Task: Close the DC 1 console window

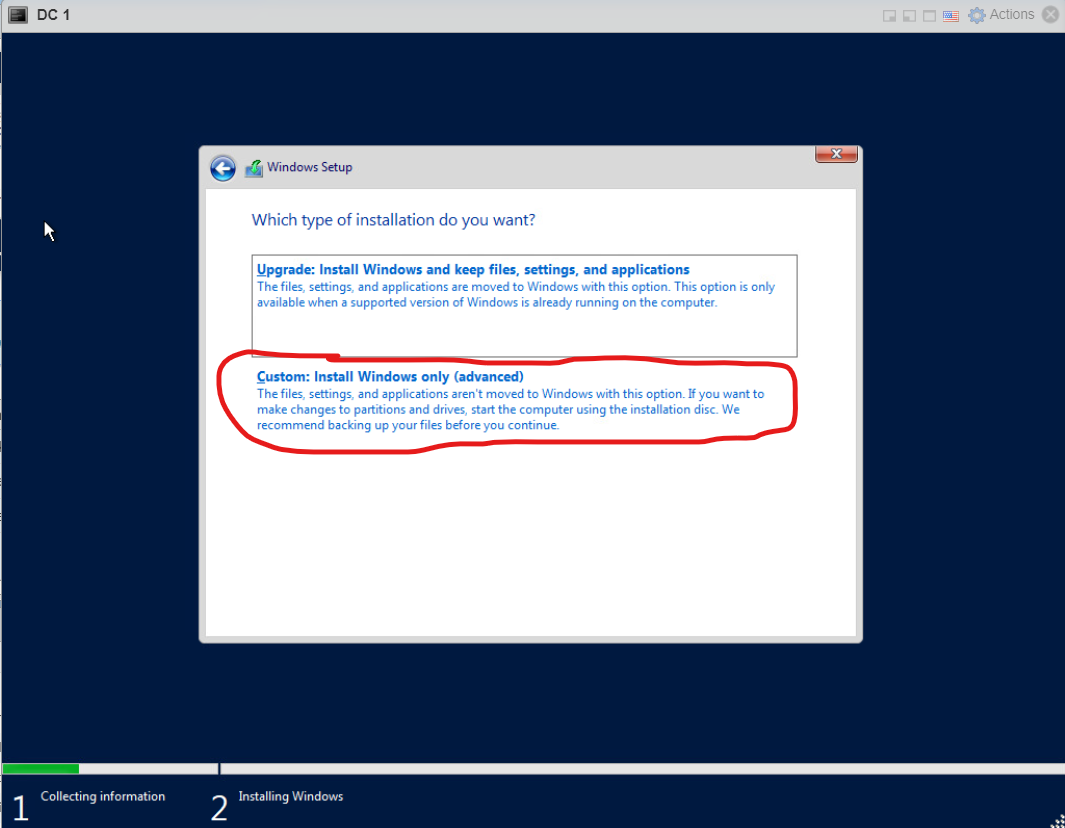Action: 1051,14
